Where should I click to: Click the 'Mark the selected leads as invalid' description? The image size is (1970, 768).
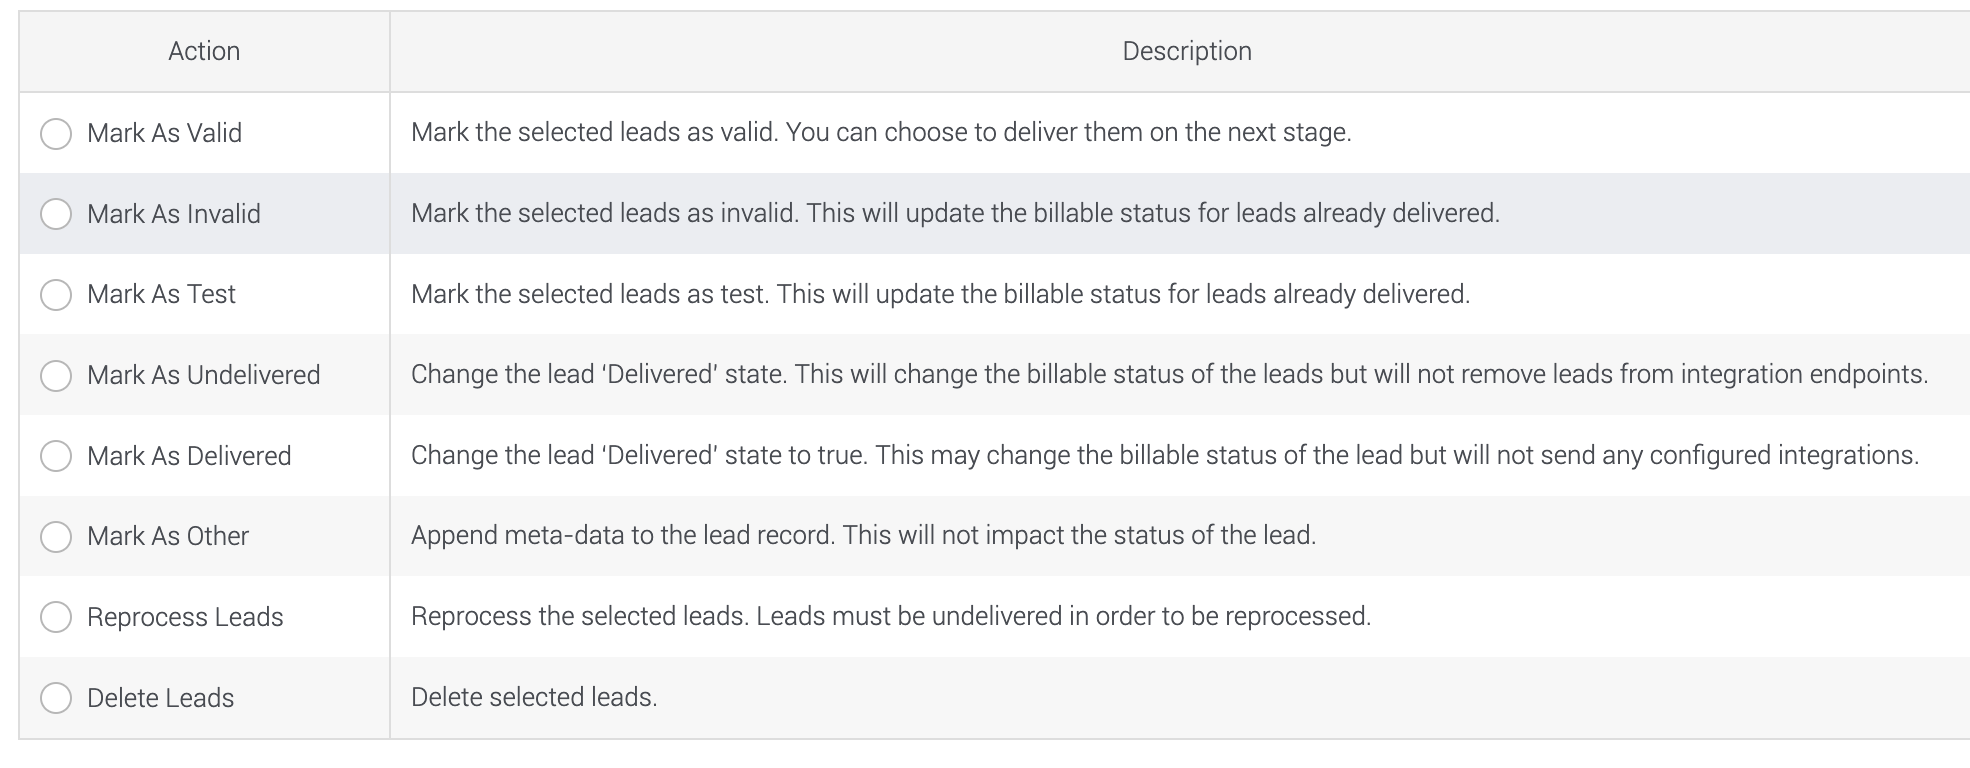point(955,213)
